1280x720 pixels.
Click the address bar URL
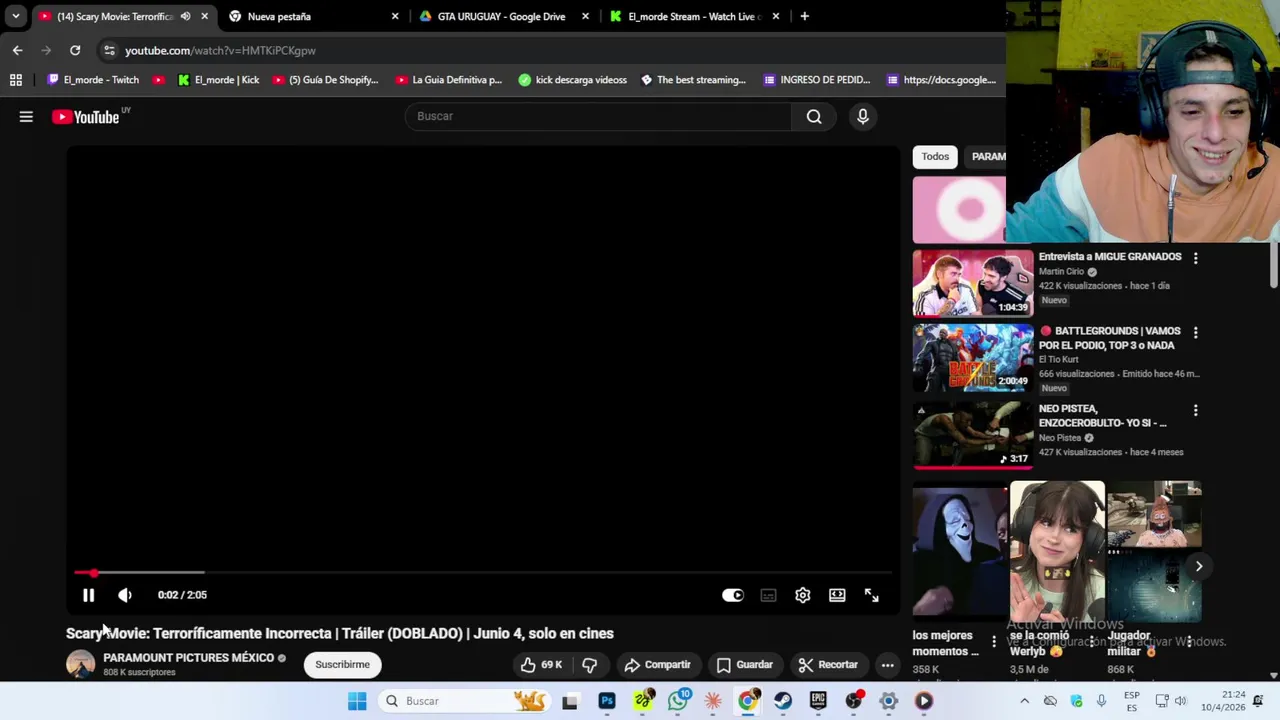click(x=220, y=50)
